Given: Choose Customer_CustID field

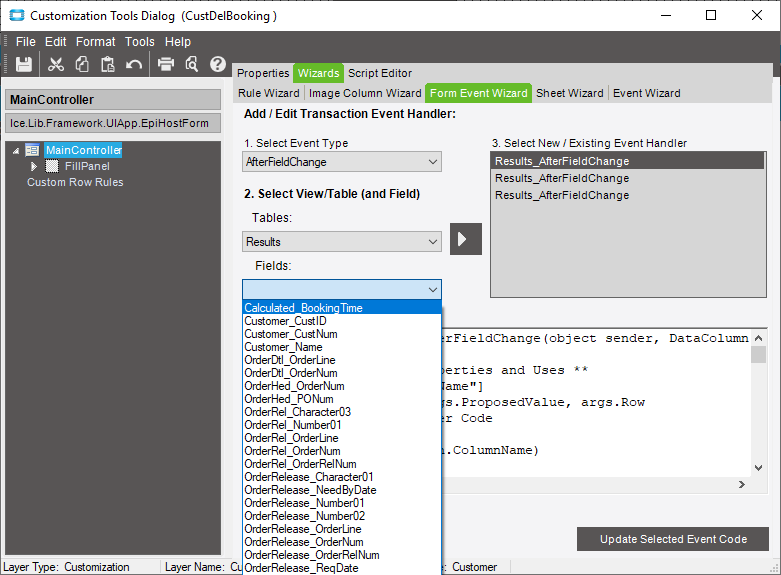Looking at the screenshot, I should tap(342, 321).
